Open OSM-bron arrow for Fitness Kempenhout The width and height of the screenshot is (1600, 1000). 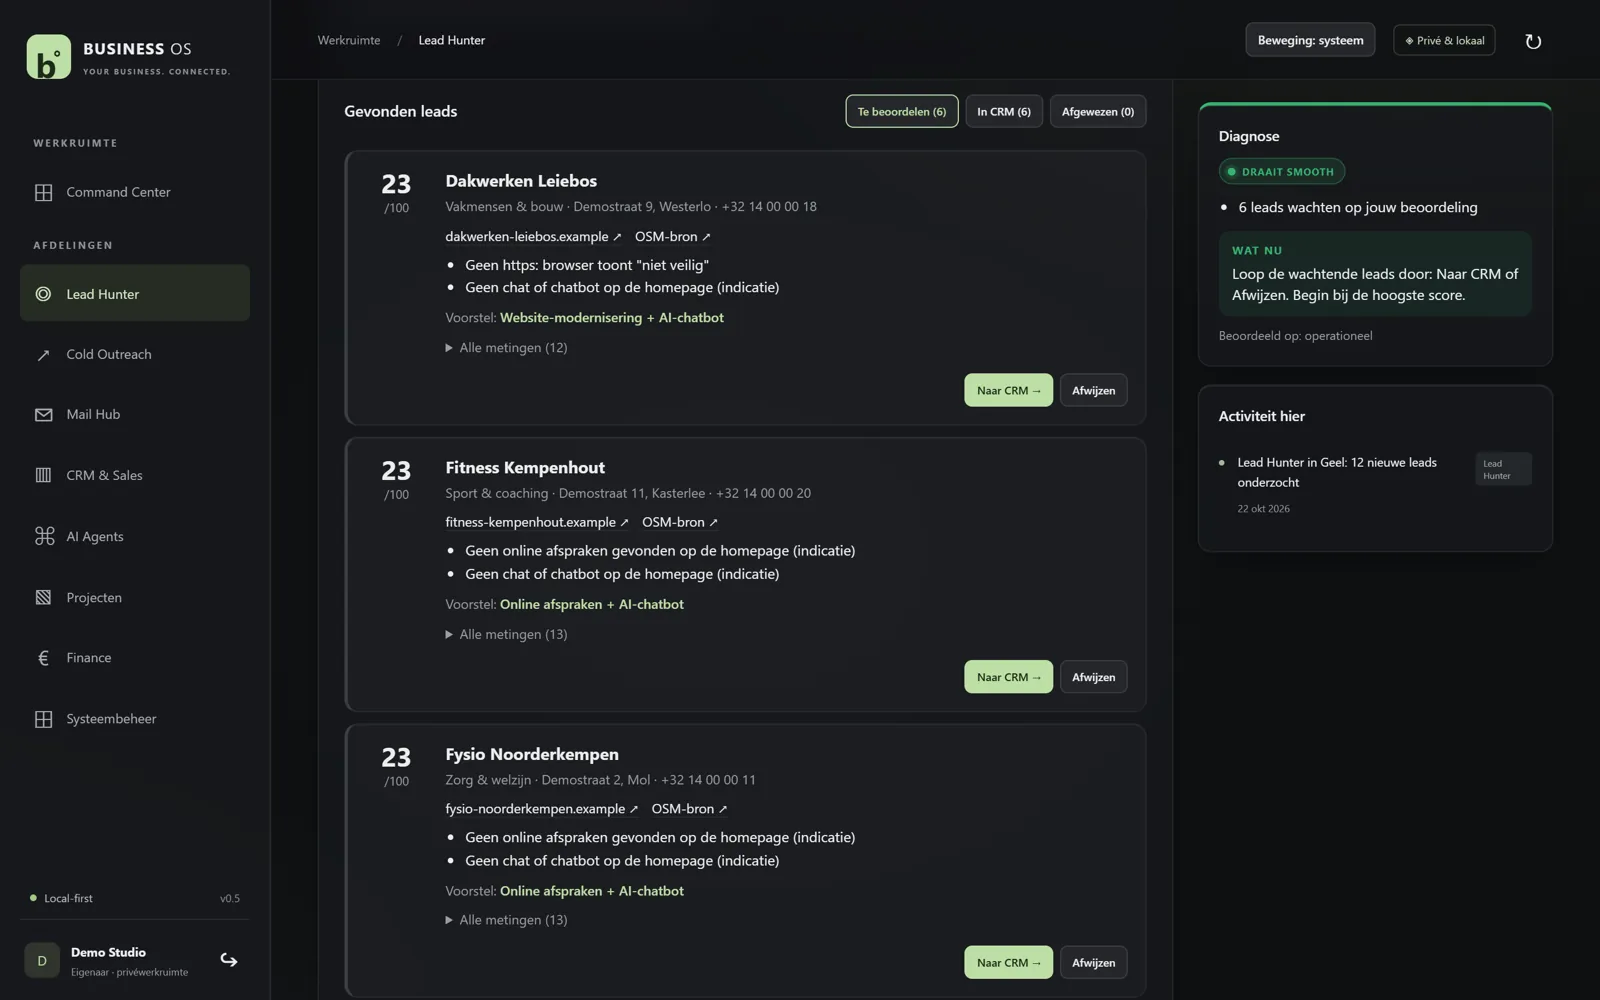713,523
